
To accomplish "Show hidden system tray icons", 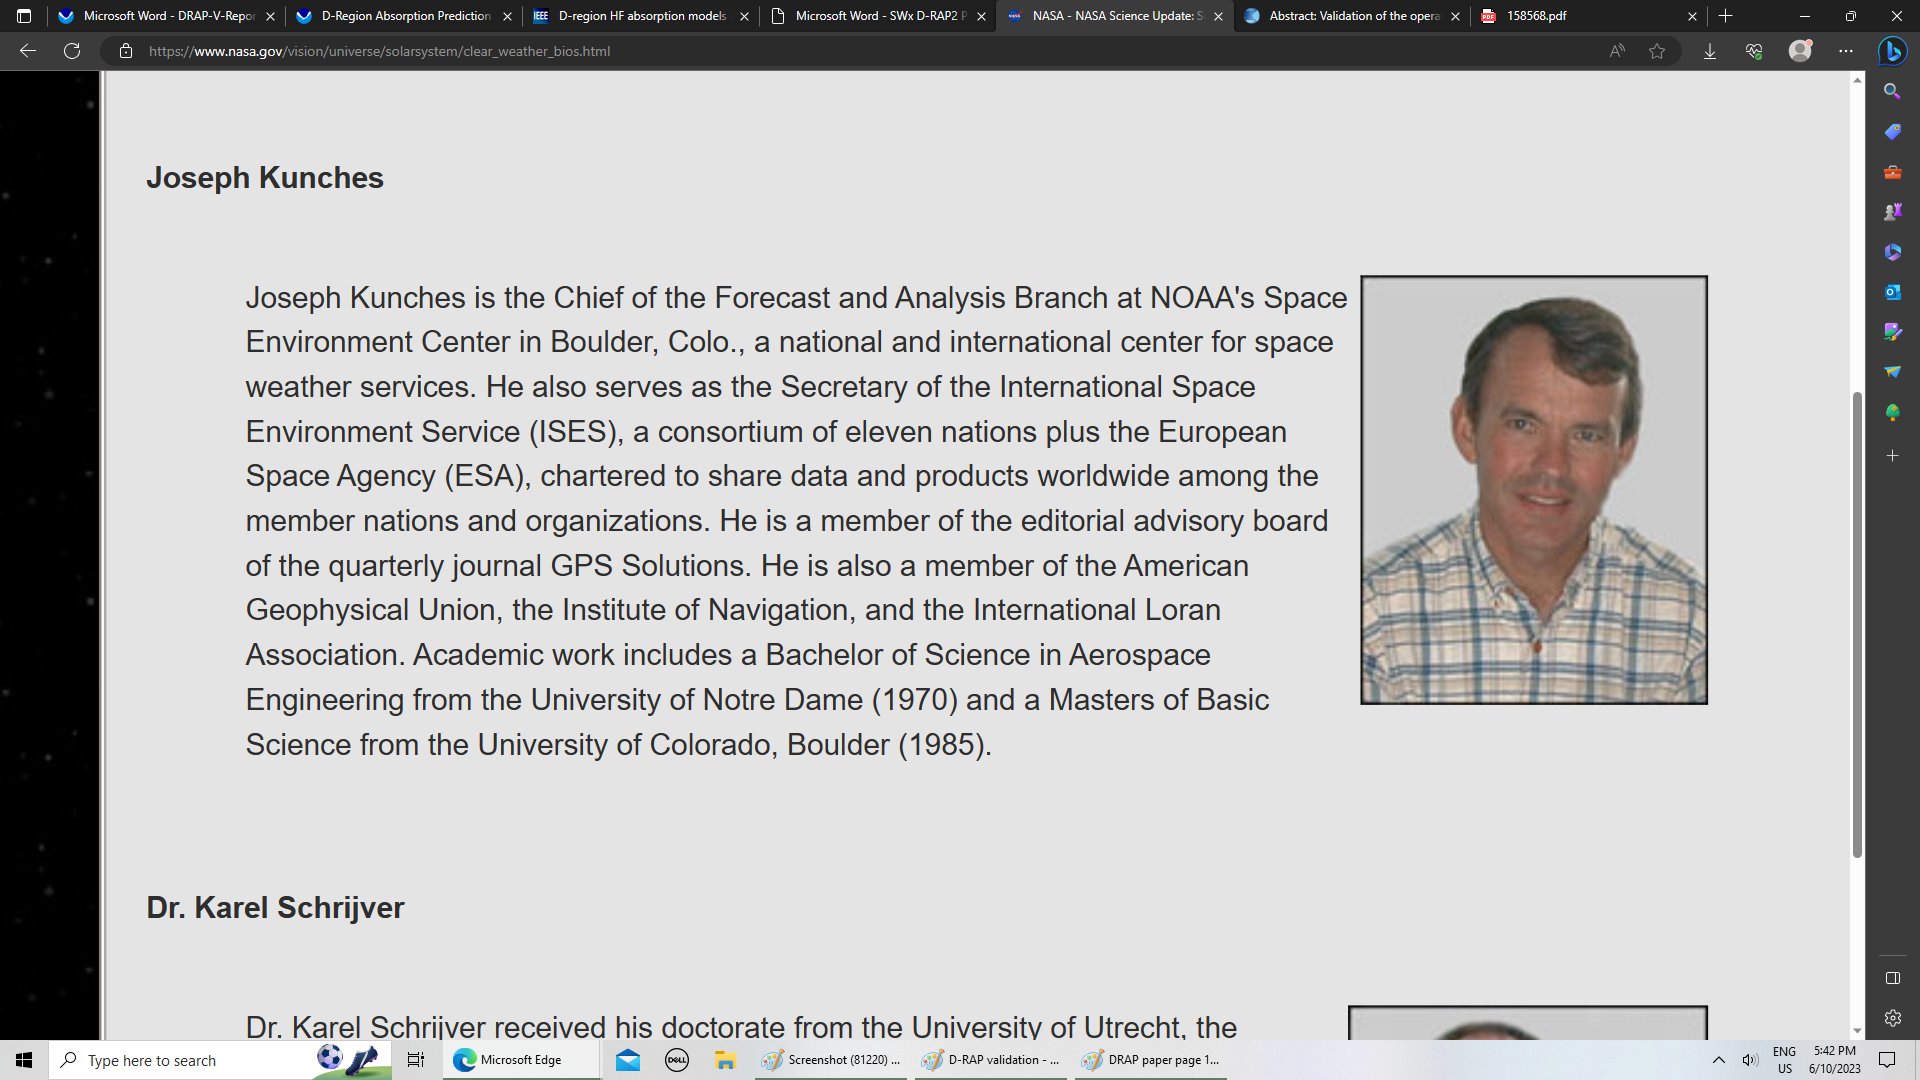I will pos(1718,1060).
